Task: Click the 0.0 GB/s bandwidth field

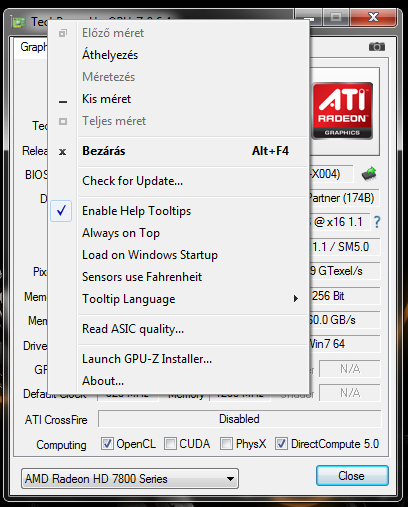Action: tap(345, 320)
